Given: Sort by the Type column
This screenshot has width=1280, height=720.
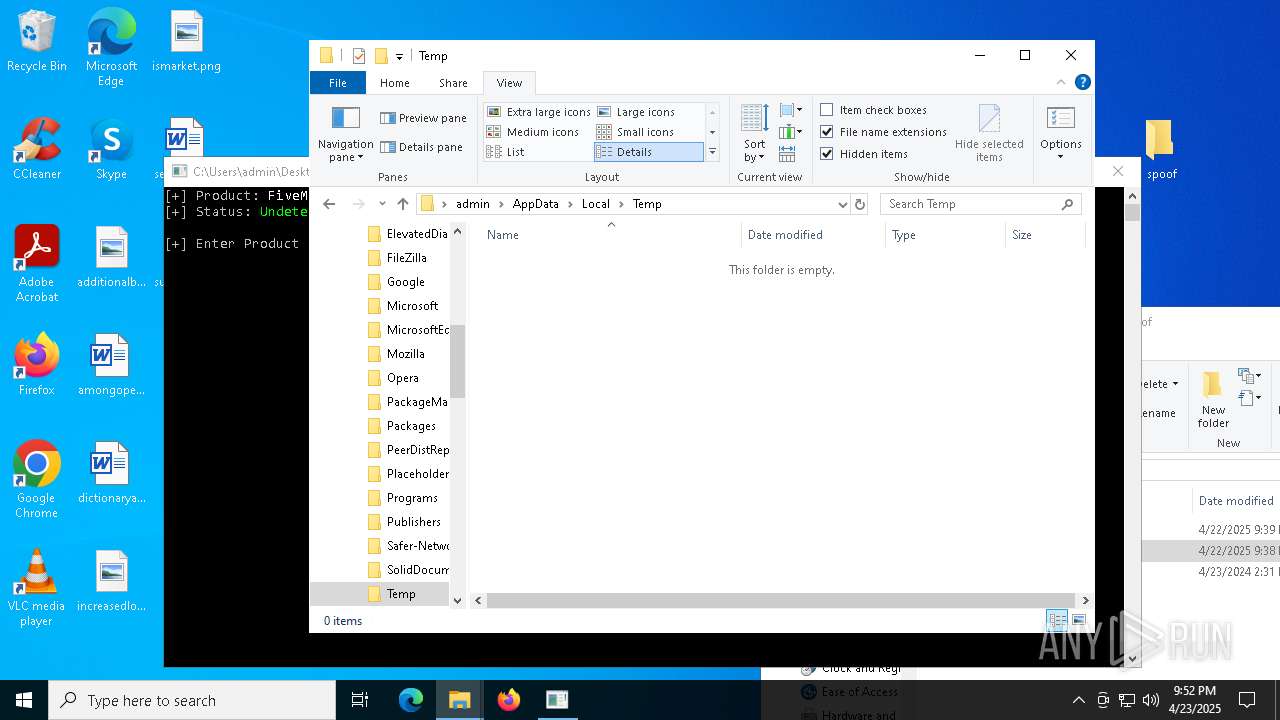Looking at the screenshot, I should 945,235.
